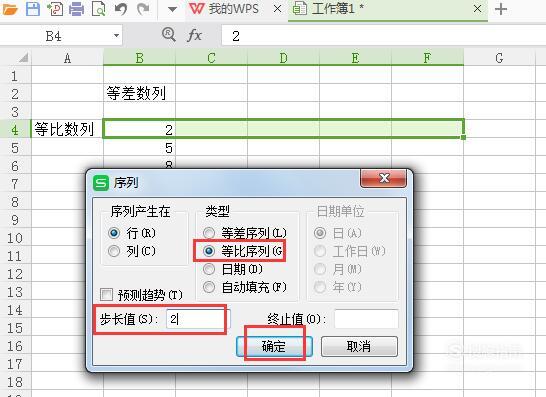Click the 确定 button
546x397 pixels.
click(274, 347)
